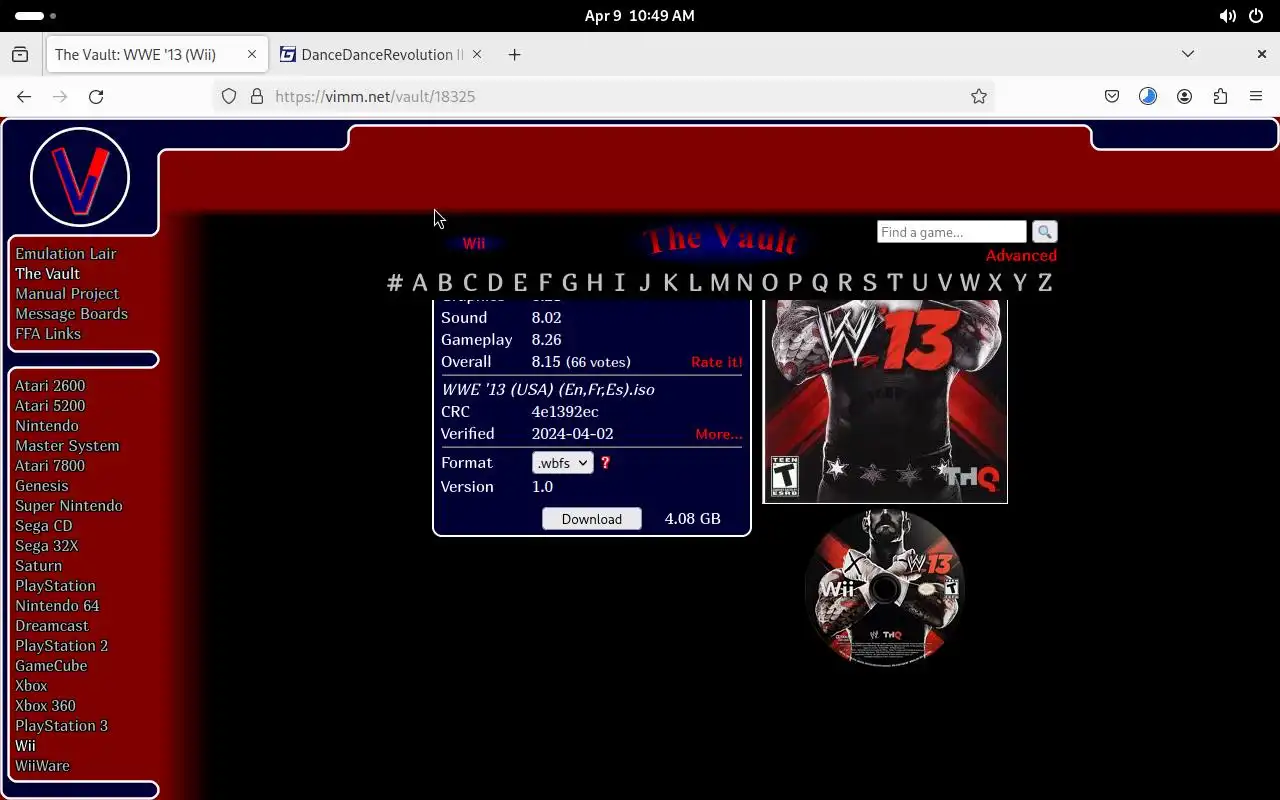This screenshot has height=800, width=1280.
Task: Open the clock showing Apr 9 10:49 AM
Action: [640, 16]
